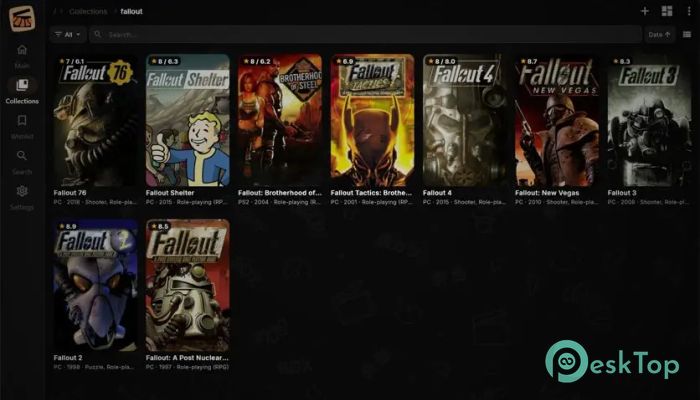Open Fallout Tactics cover art
Viewport: 700px width, 400px height.
point(372,120)
